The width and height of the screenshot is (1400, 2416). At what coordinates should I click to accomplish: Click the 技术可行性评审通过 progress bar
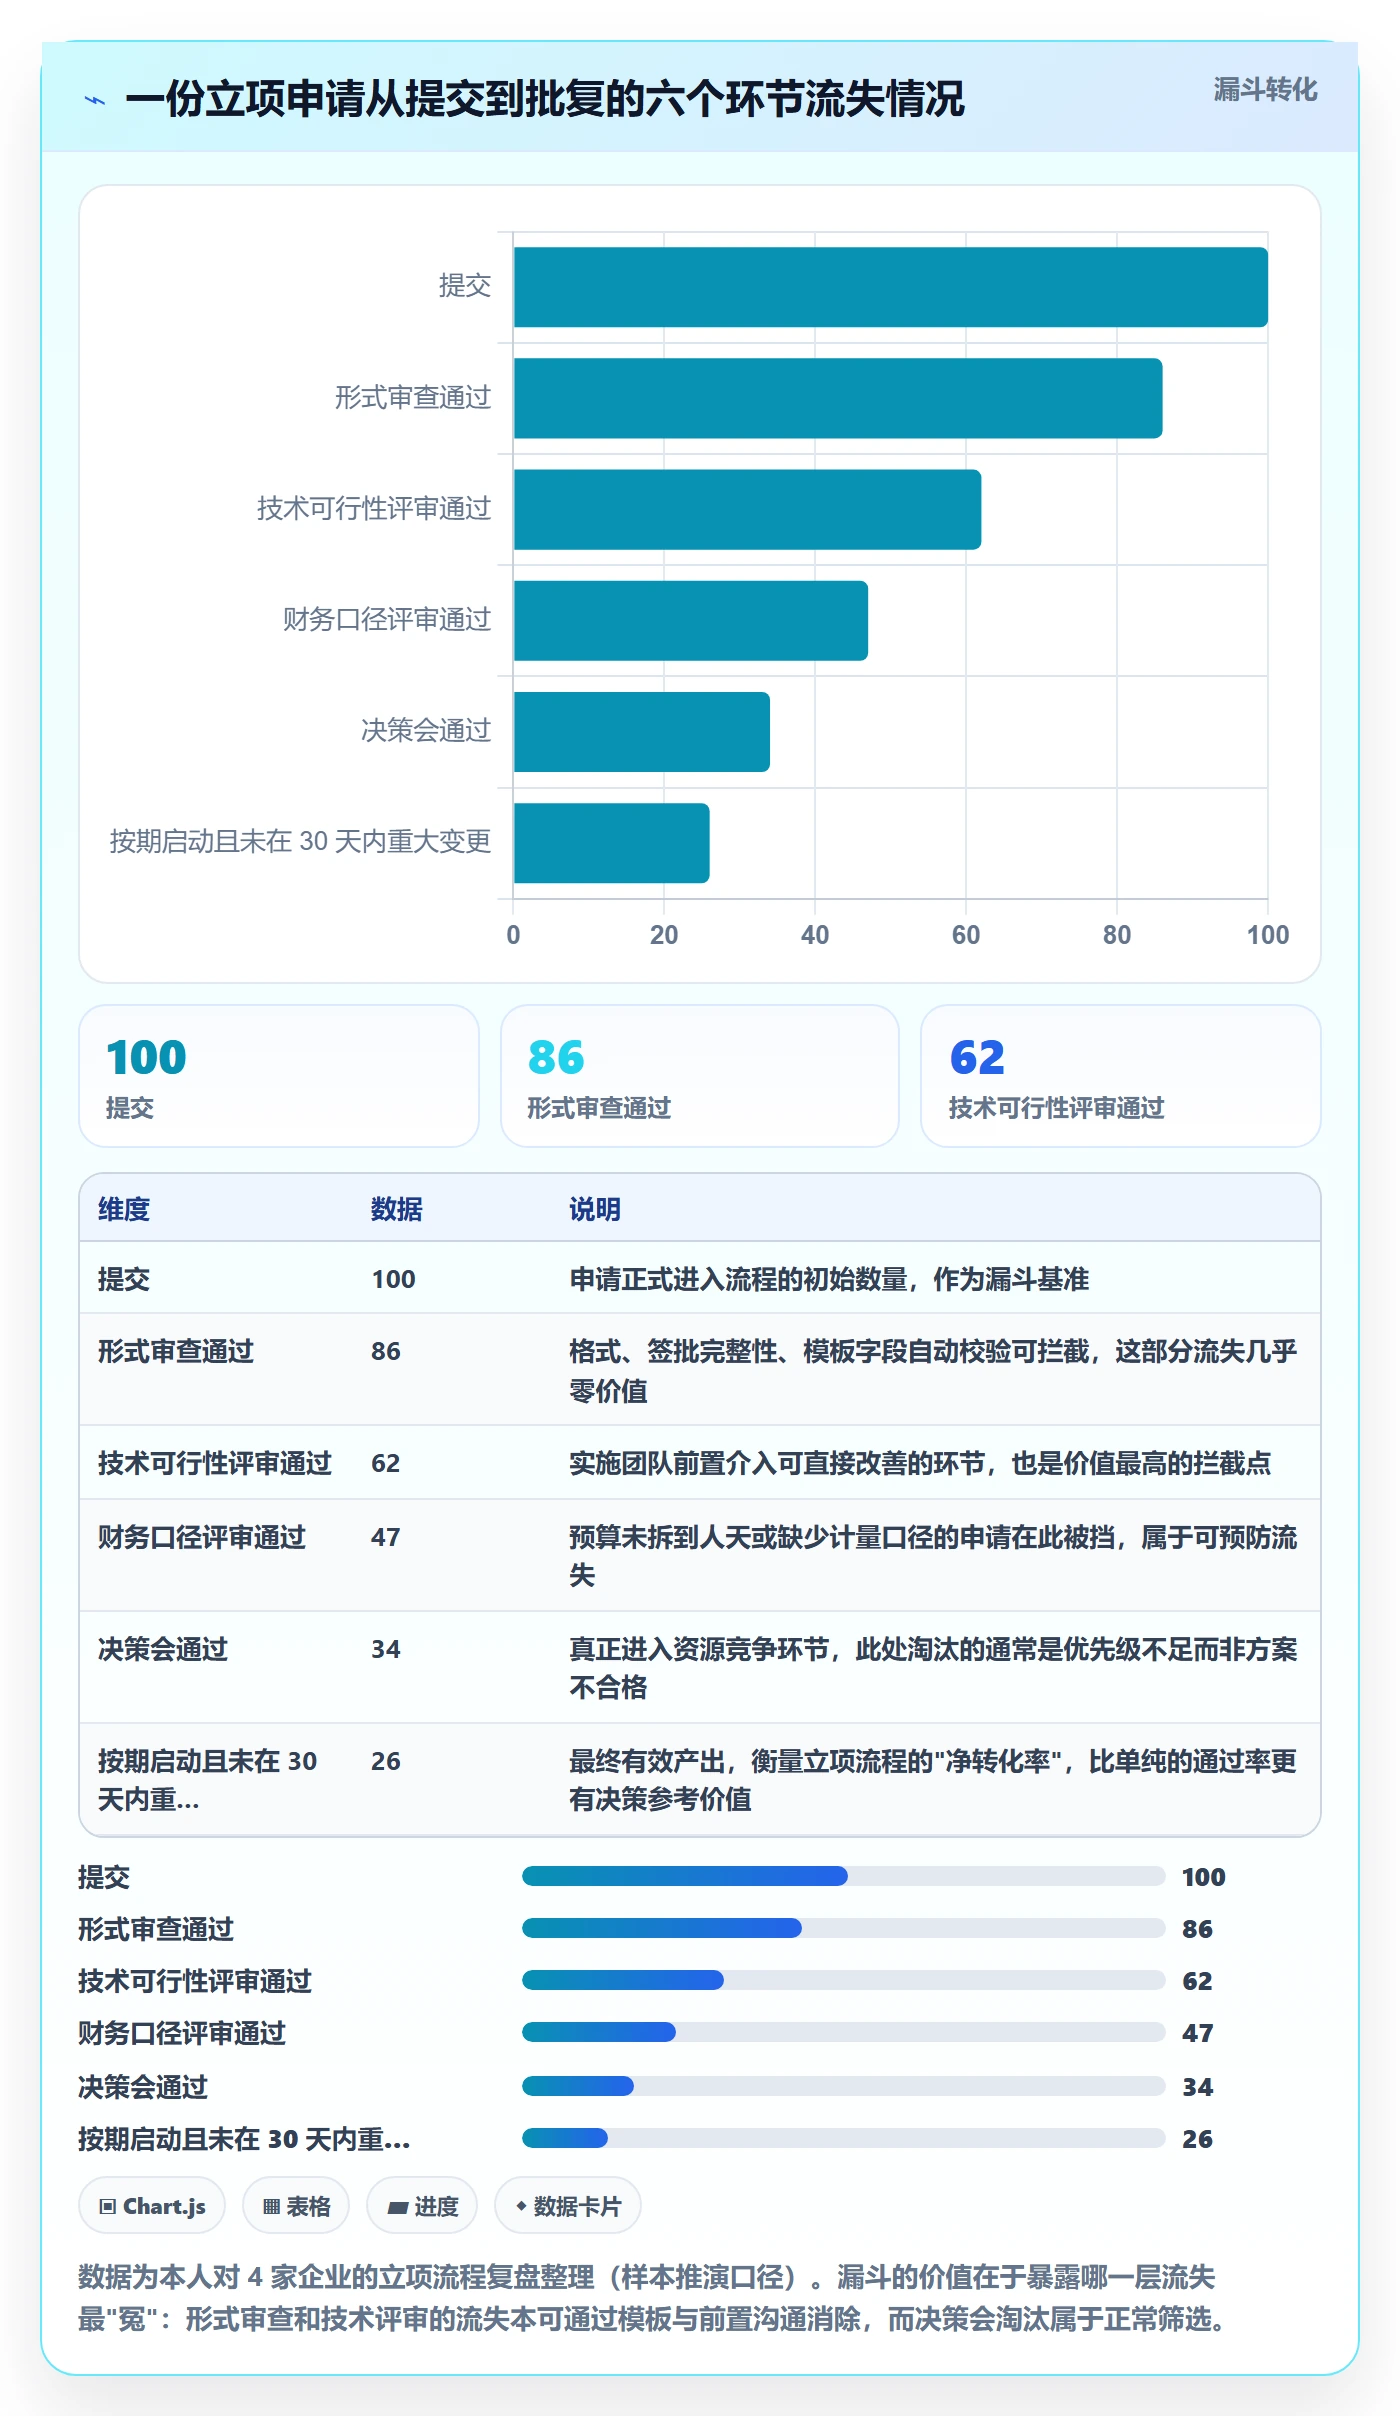(843, 1980)
